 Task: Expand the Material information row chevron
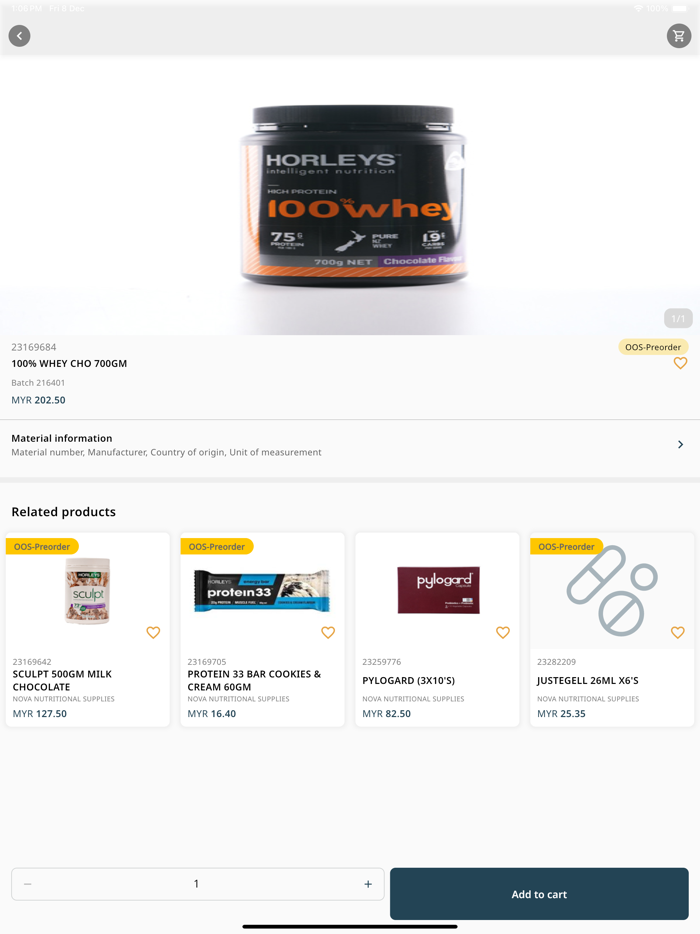[680, 444]
